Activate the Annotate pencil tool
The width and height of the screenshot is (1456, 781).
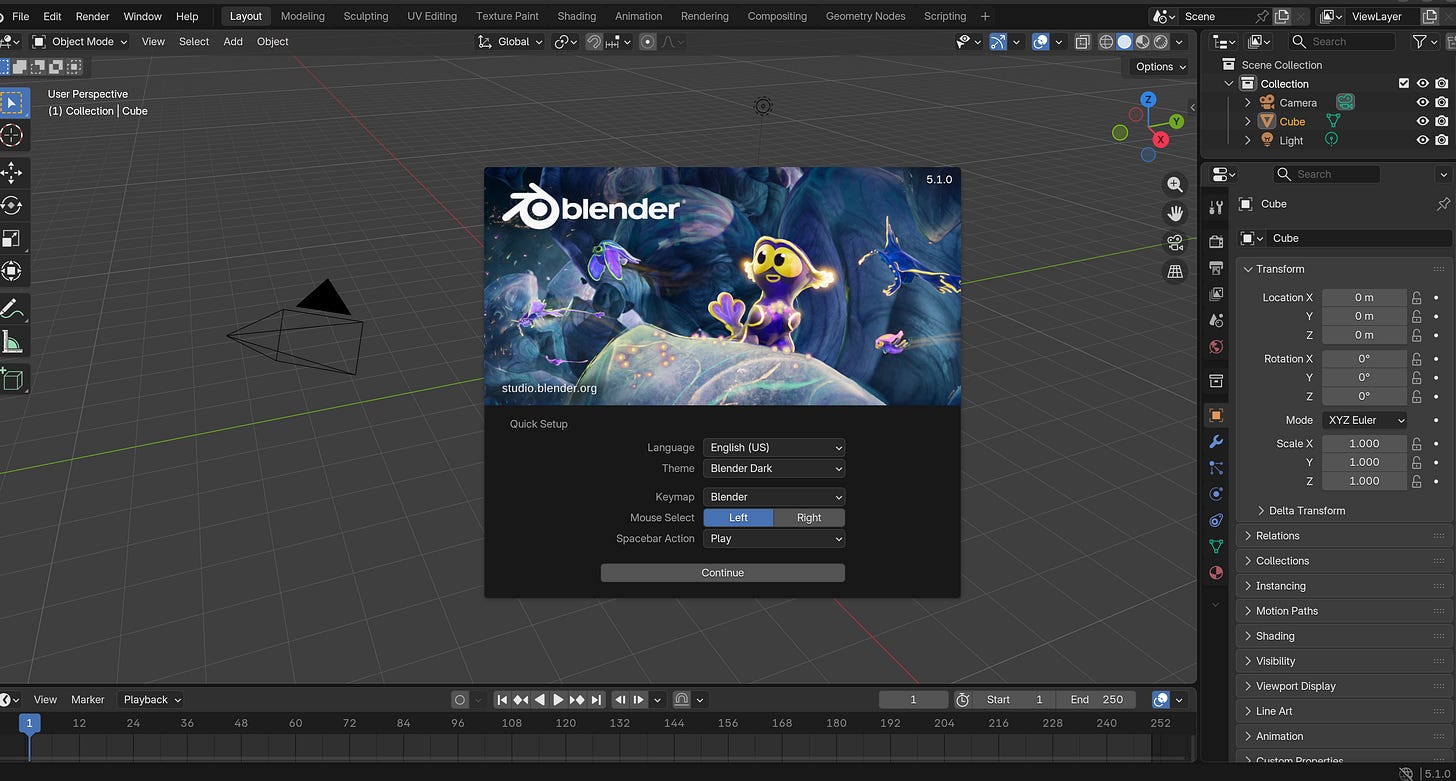pyautogui.click(x=12, y=310)
